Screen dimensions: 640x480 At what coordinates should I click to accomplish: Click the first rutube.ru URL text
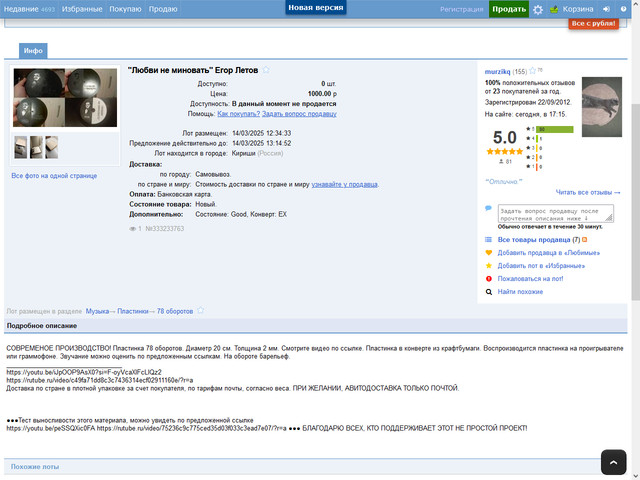pyautogui.click(x=100, y=380)
